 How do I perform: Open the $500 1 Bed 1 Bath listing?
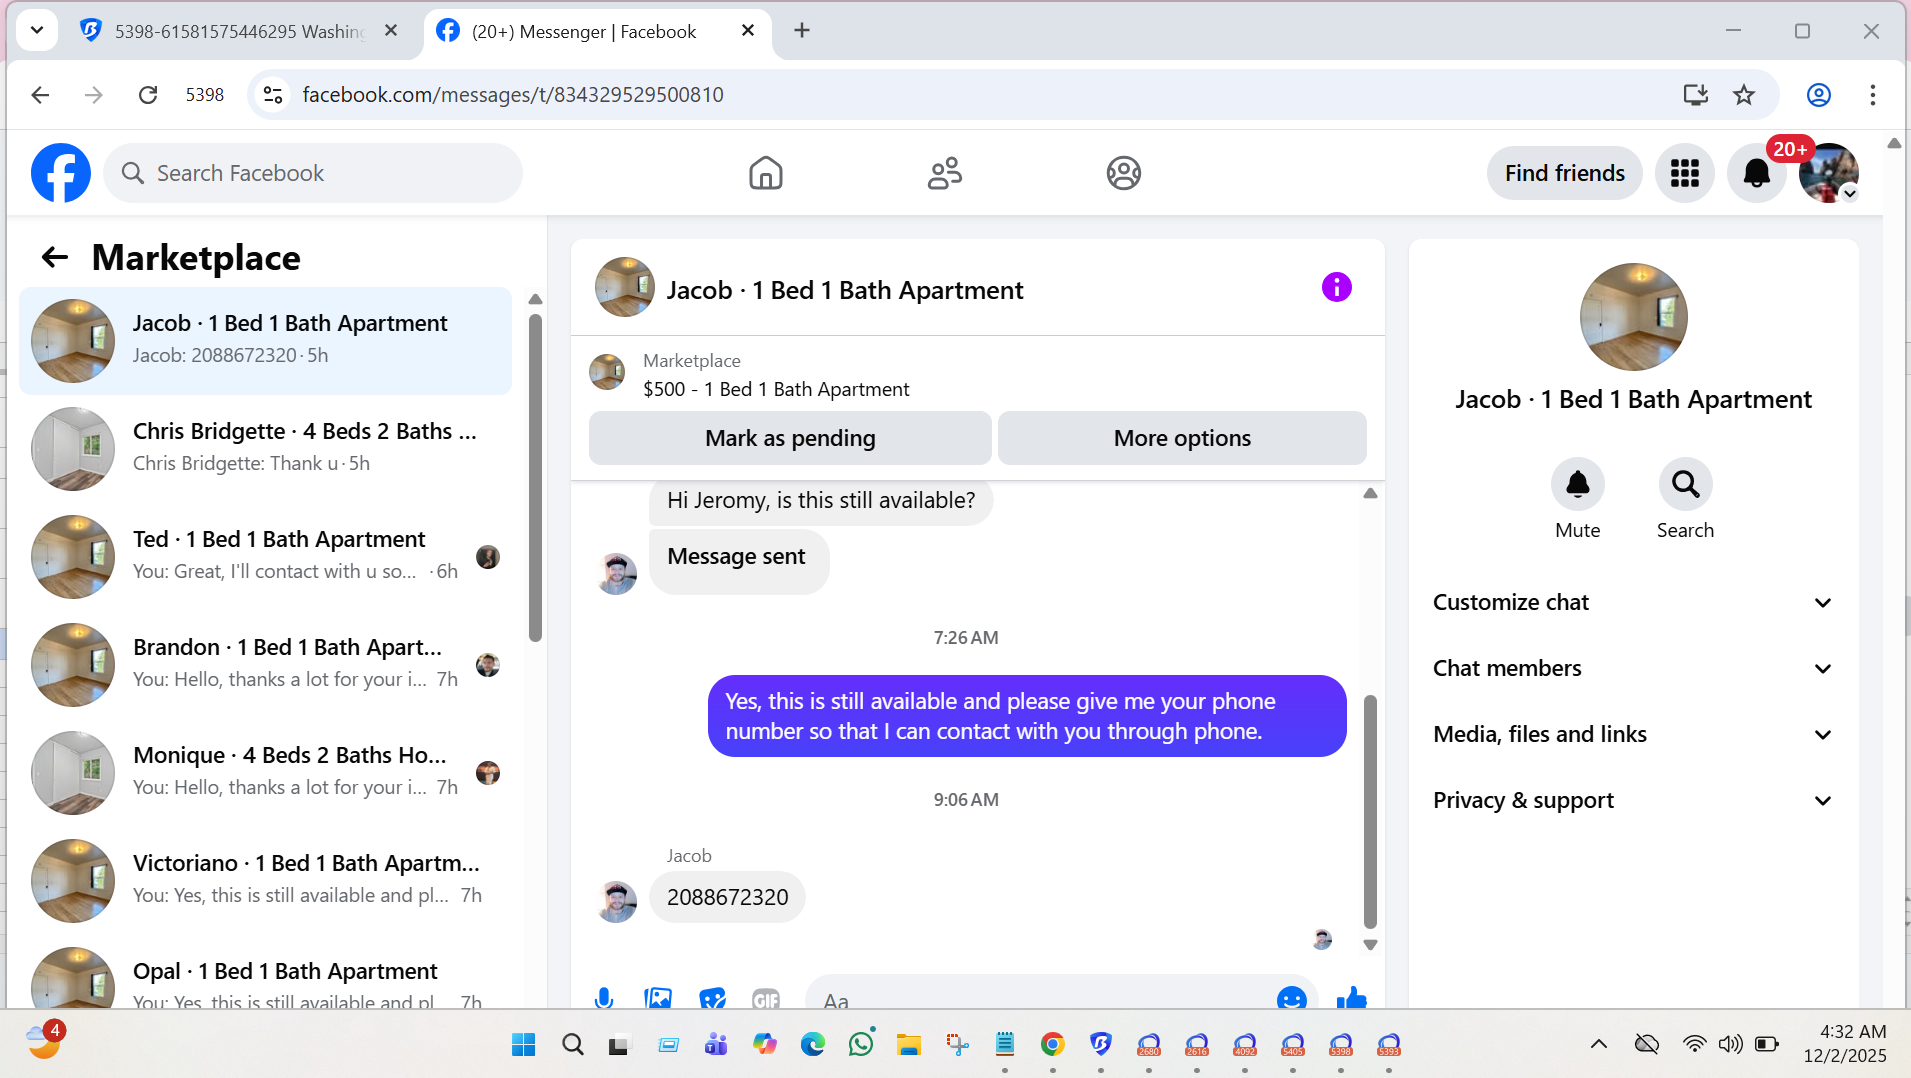coord(776,389)
